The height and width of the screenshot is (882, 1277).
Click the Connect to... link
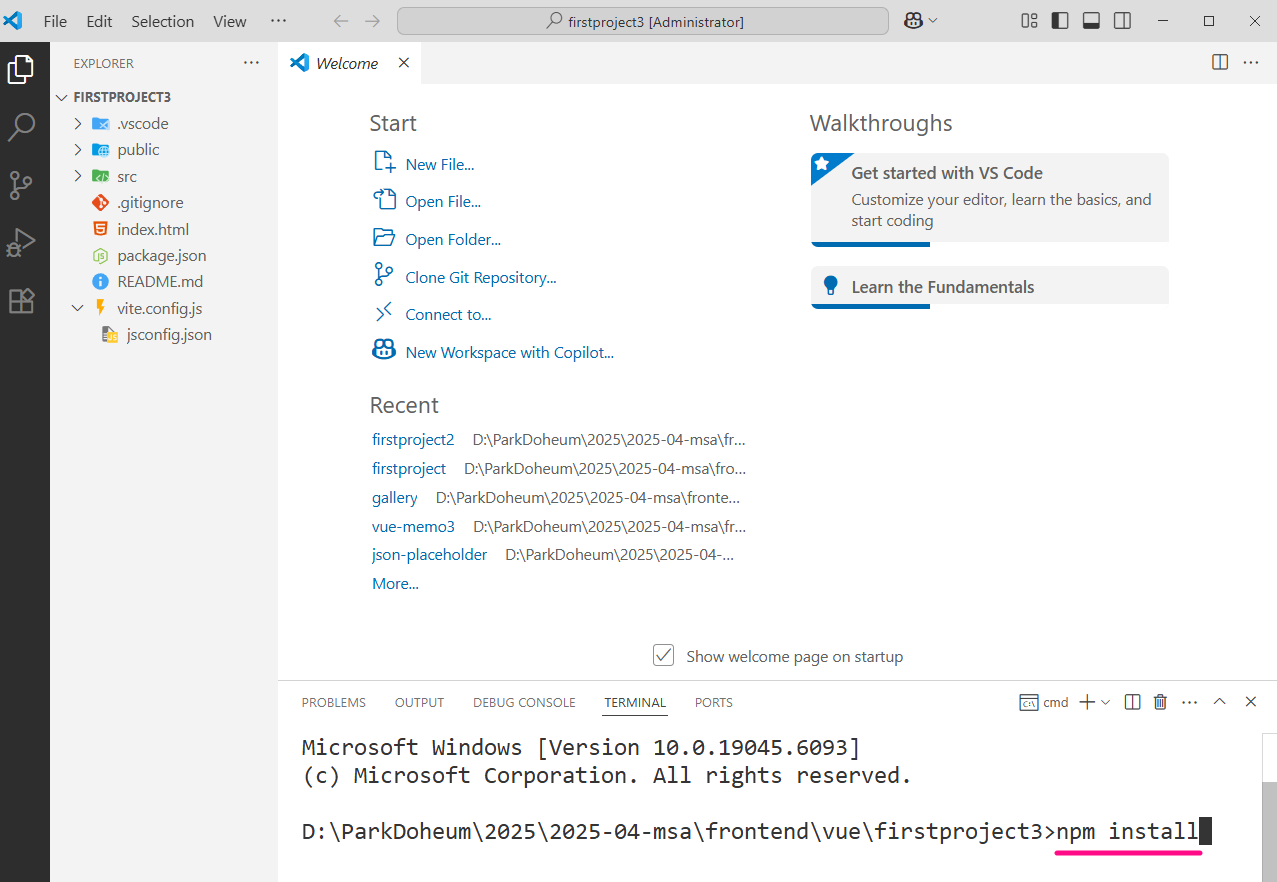448,314
